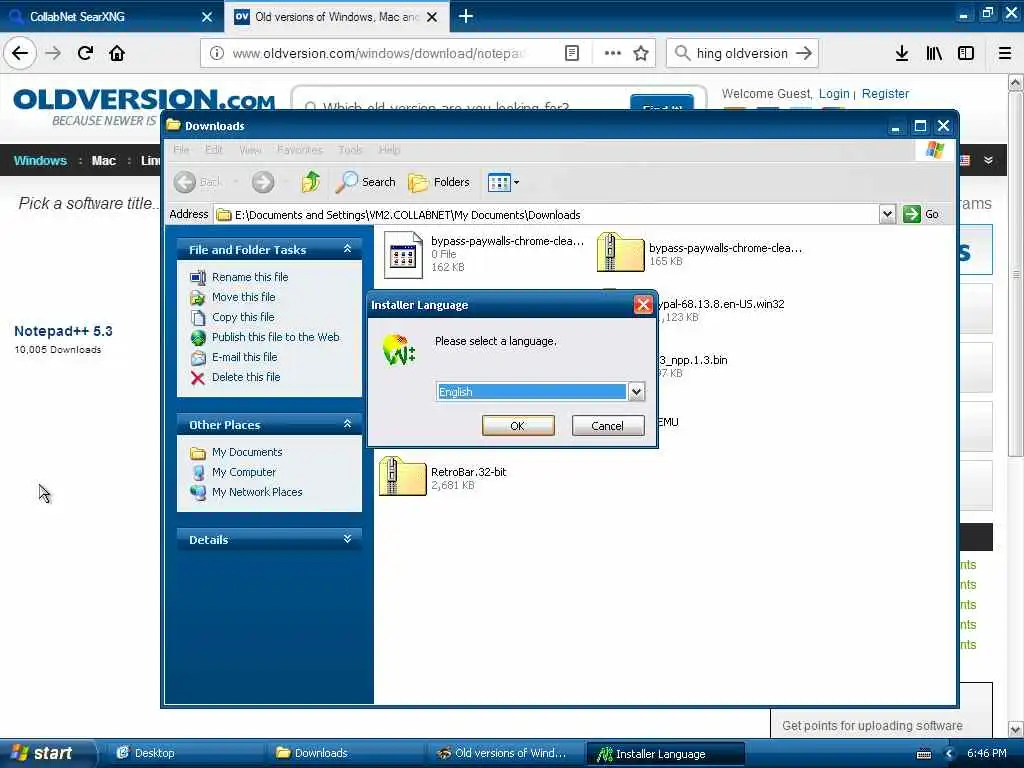Switch to Downloads taskbar button
1024x768 pixels.
(x=344, y=753)
